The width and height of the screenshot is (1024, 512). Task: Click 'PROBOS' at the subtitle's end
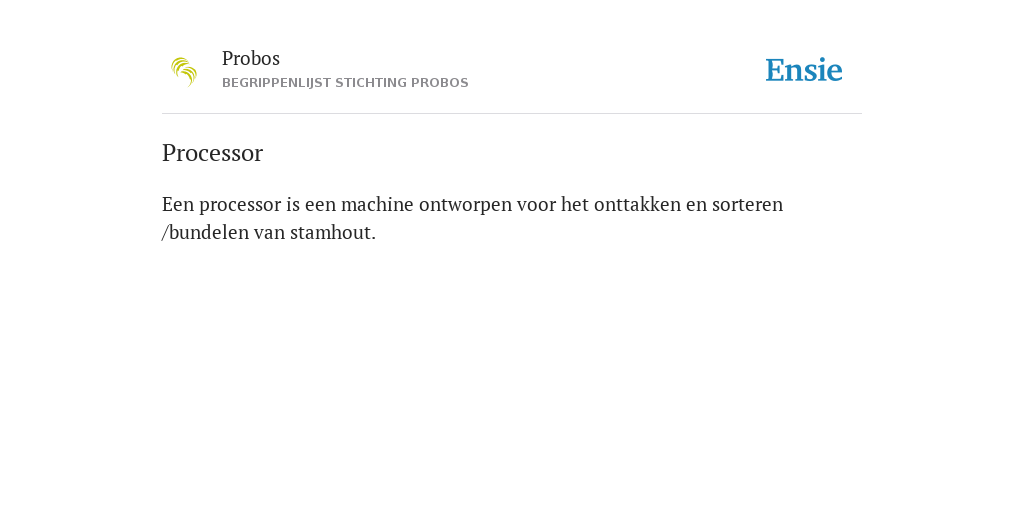coord(440,83)
